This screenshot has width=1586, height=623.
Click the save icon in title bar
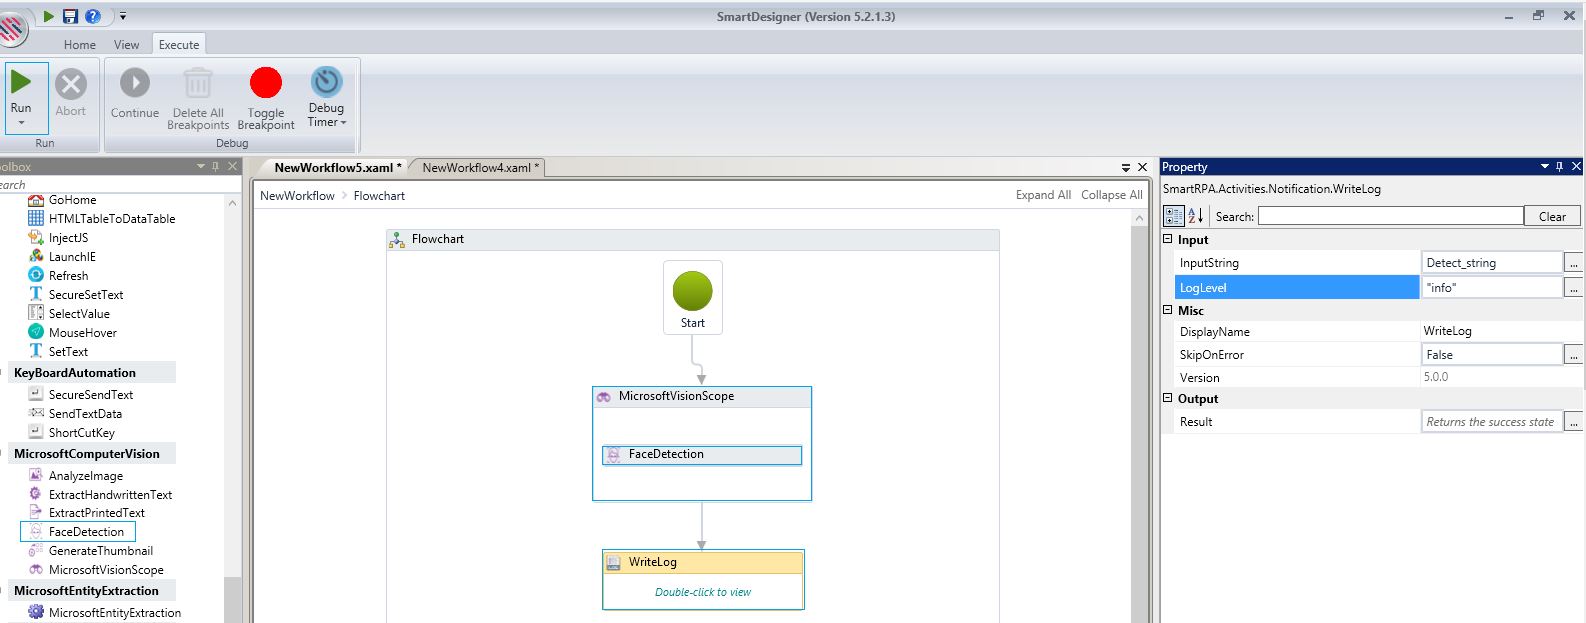70,16
